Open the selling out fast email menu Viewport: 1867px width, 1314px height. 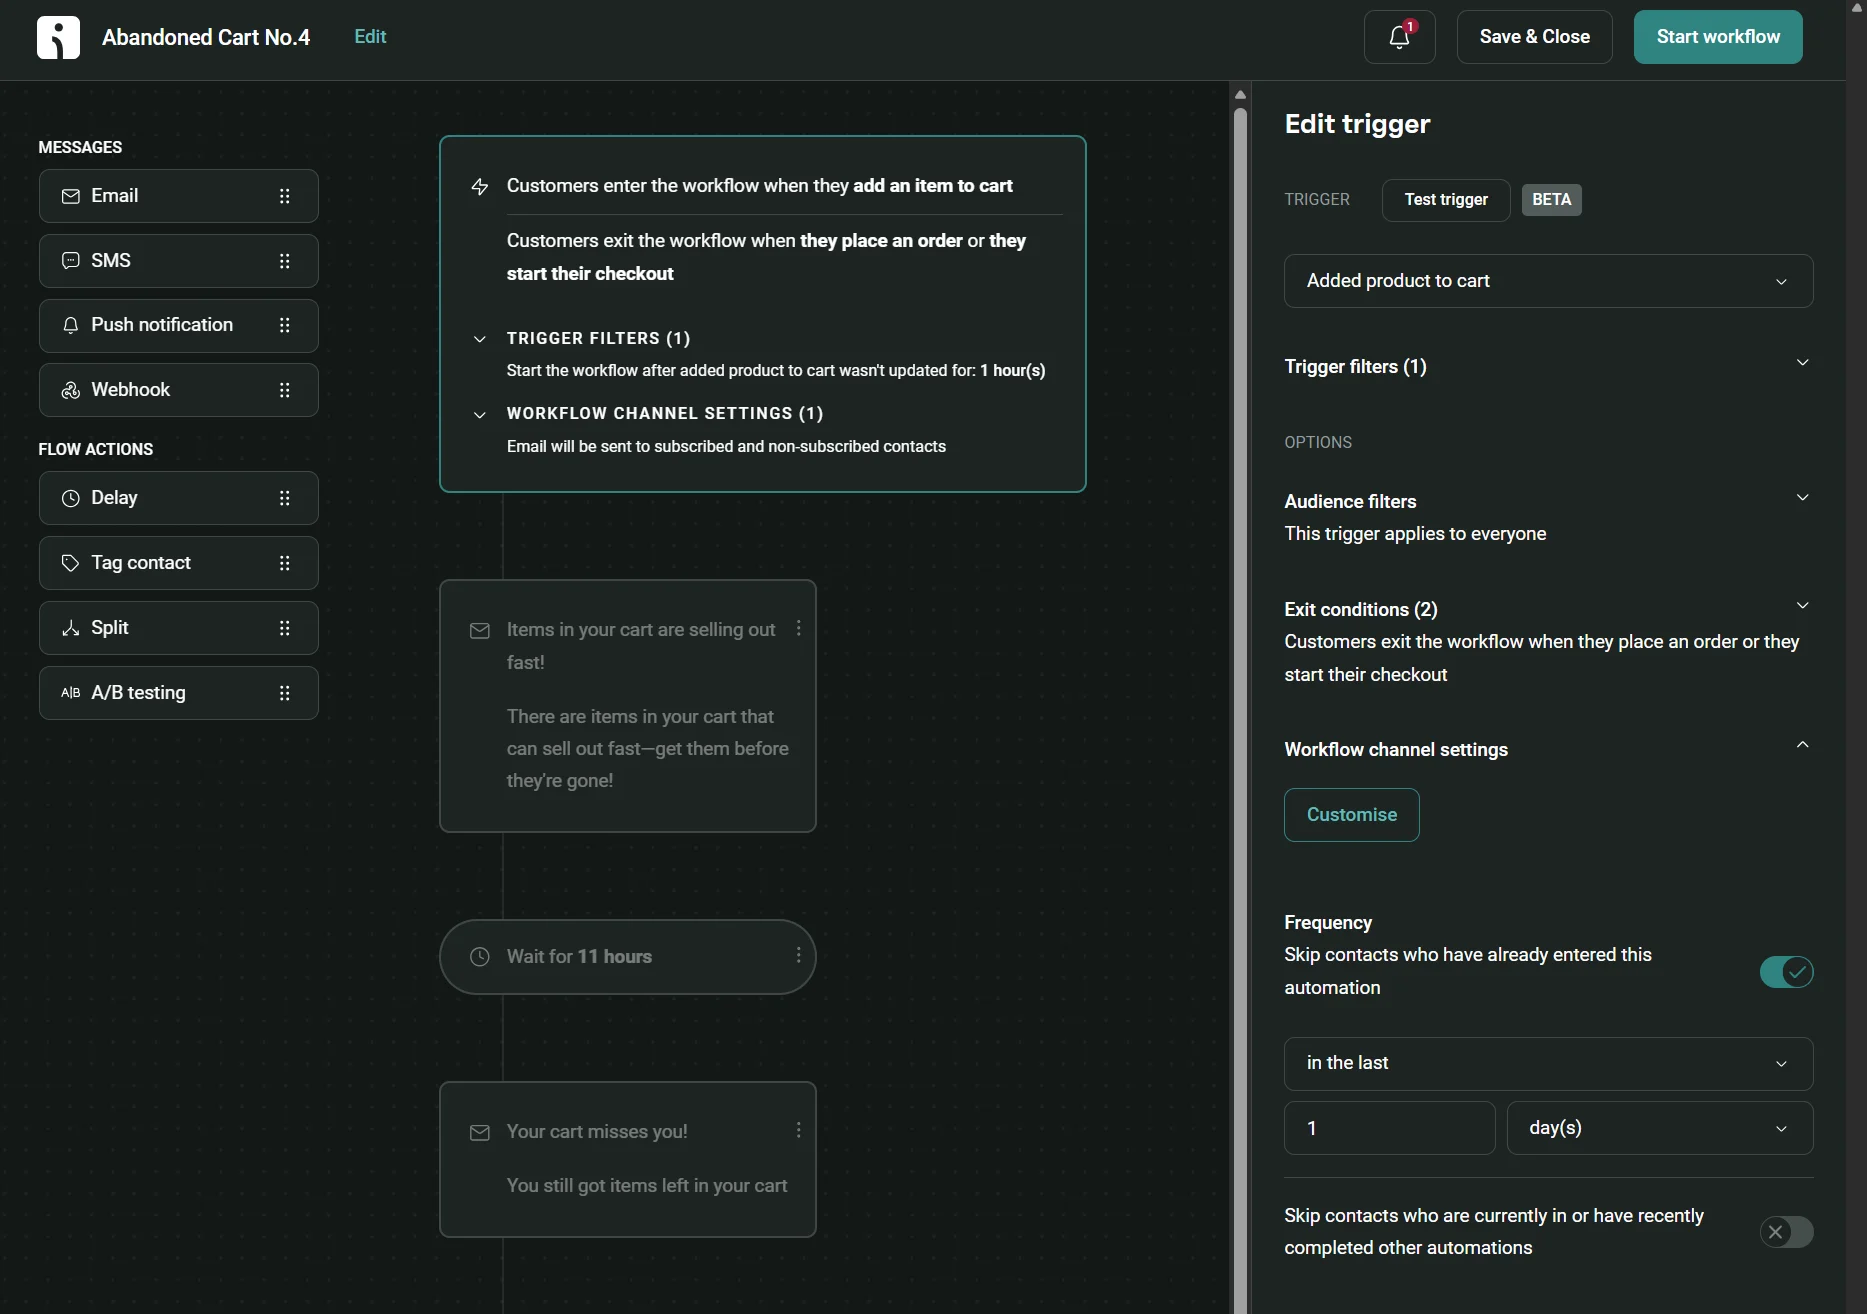click(798, 628)
